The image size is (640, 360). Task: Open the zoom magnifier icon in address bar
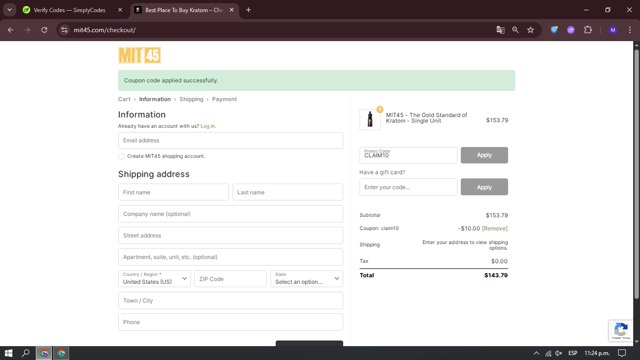[515, 30]
